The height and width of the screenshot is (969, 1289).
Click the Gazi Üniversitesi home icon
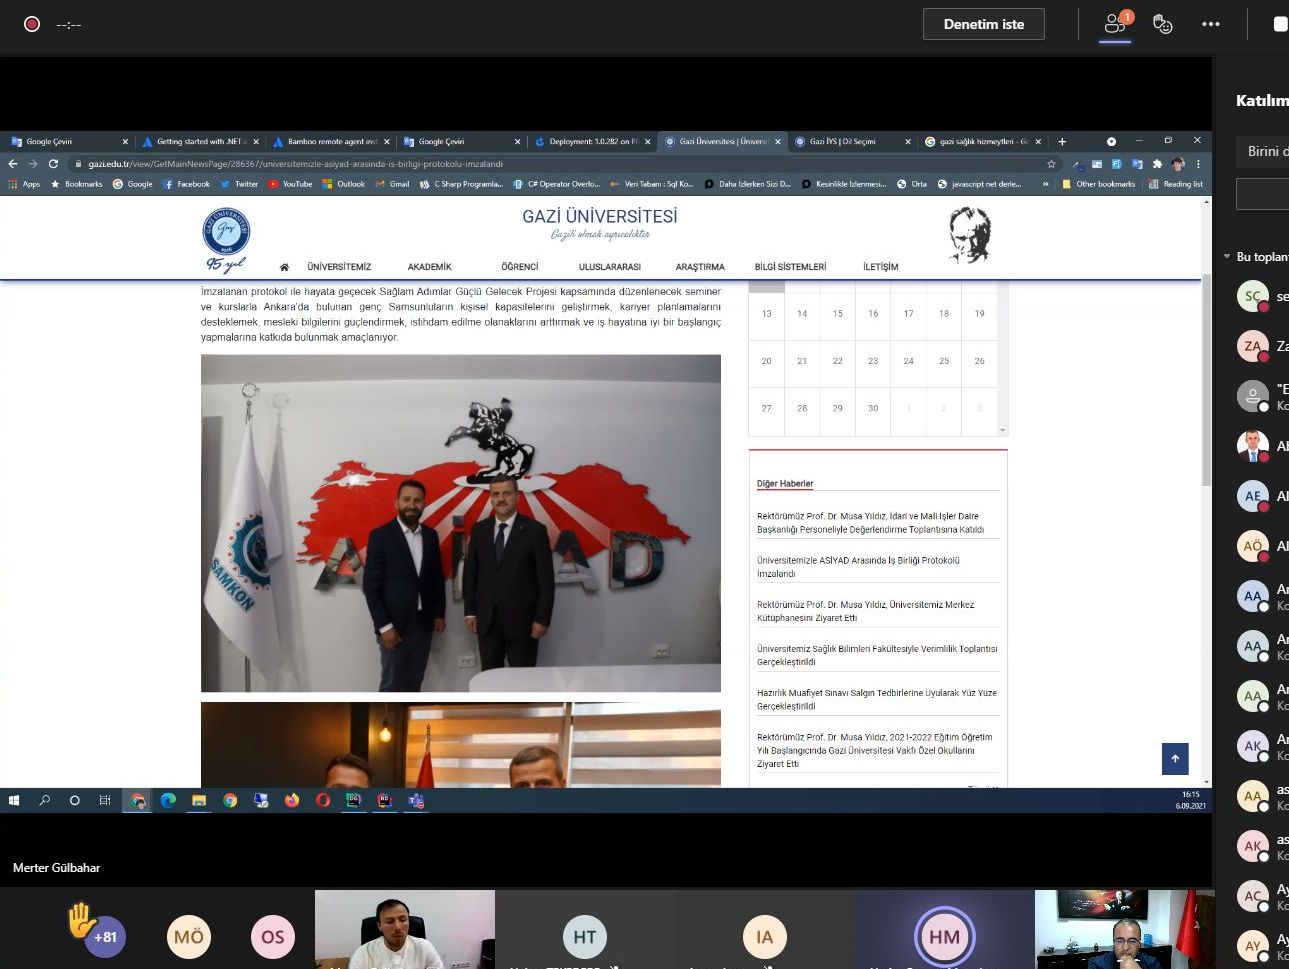pyautogui.click(x=284, y=267)
